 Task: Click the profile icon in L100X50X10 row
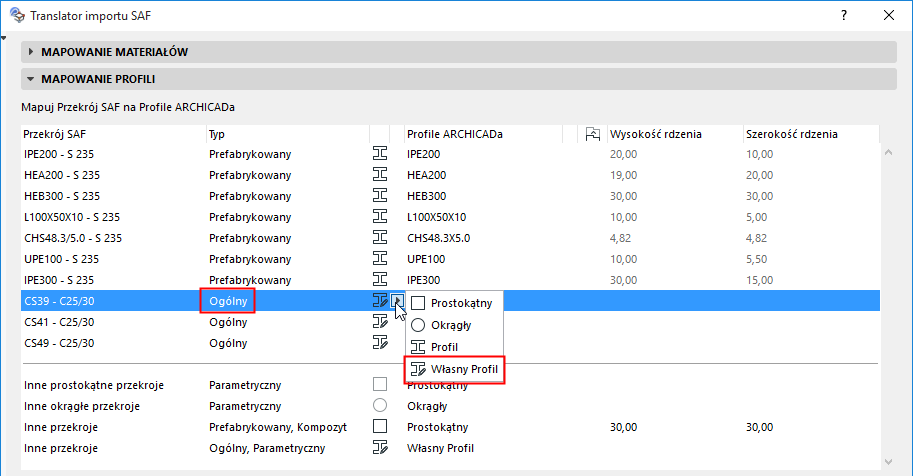pos(380,217)
